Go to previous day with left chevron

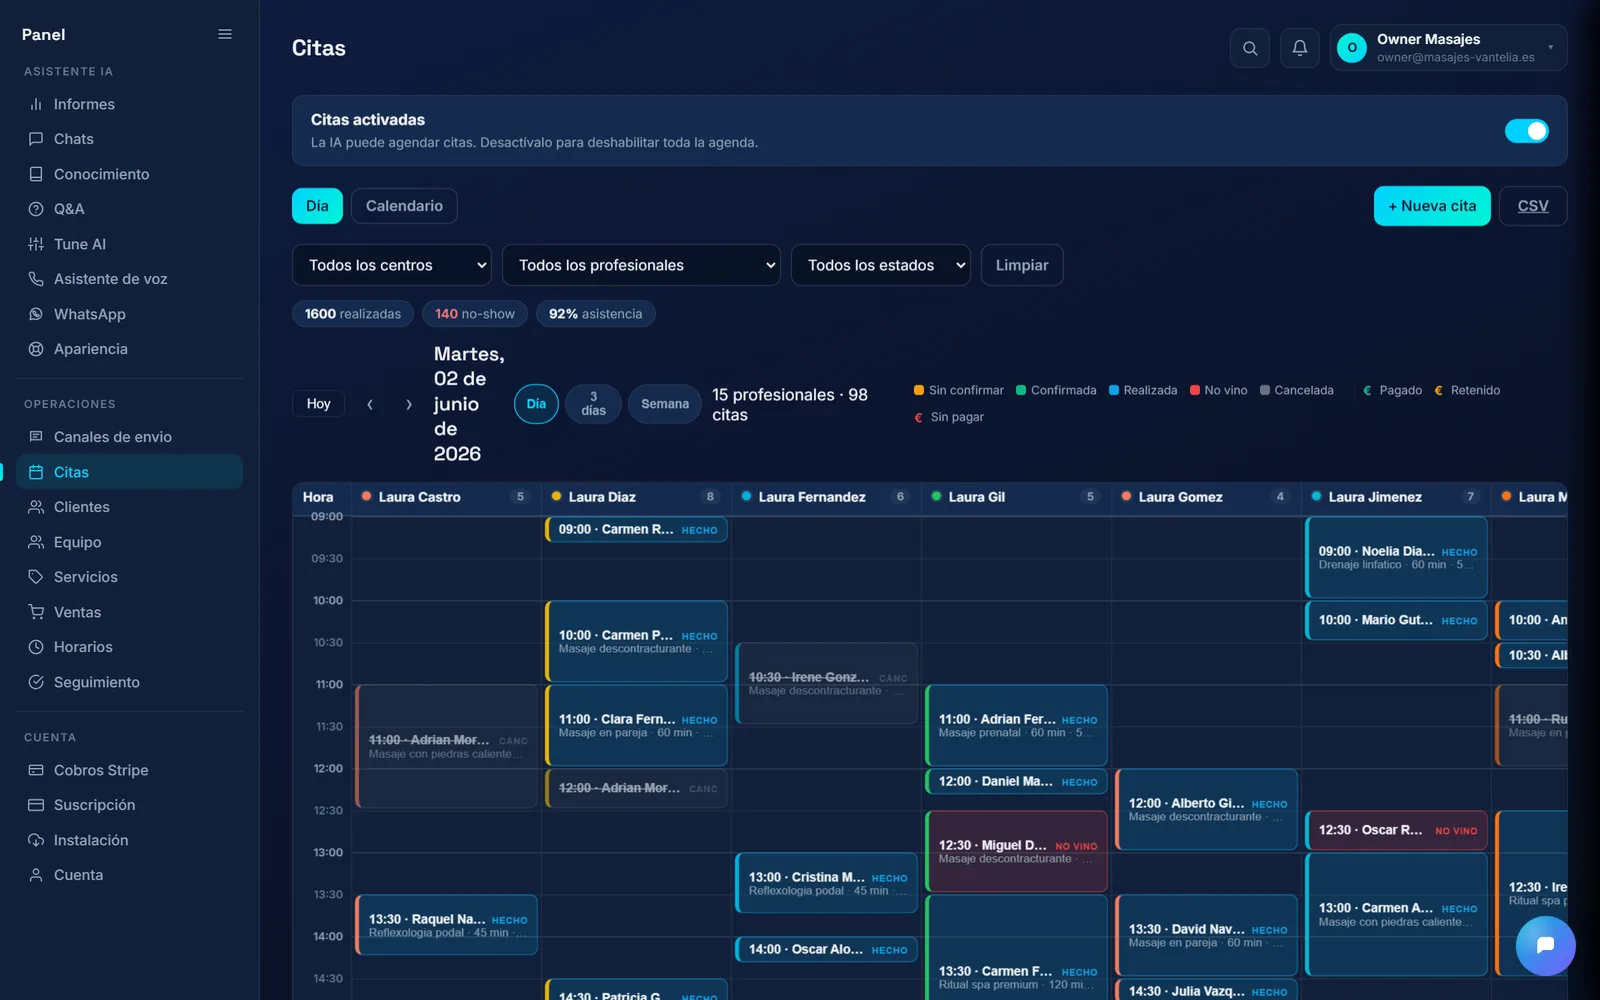coord(370,404)
